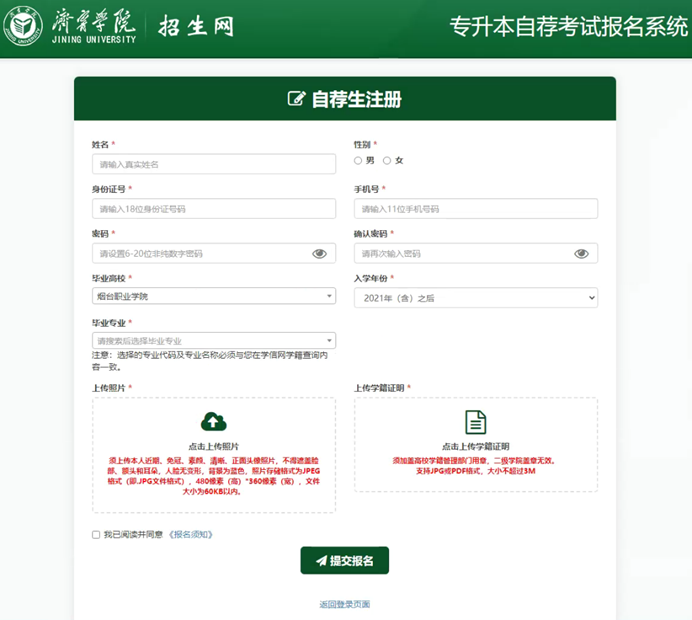The height and width of the screenshot is (620, 692).
Task: Click the 姓名 real name input field
Action: click(213, 164)
